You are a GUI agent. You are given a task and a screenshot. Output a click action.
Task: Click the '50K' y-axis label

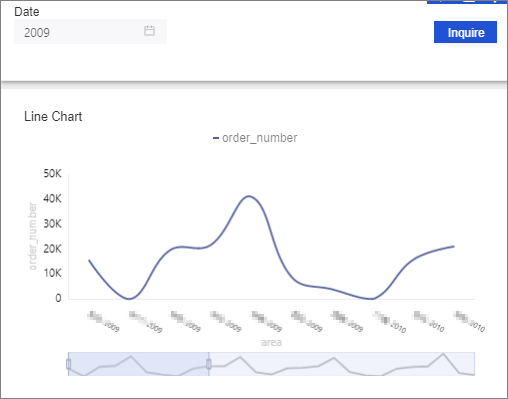53,173
